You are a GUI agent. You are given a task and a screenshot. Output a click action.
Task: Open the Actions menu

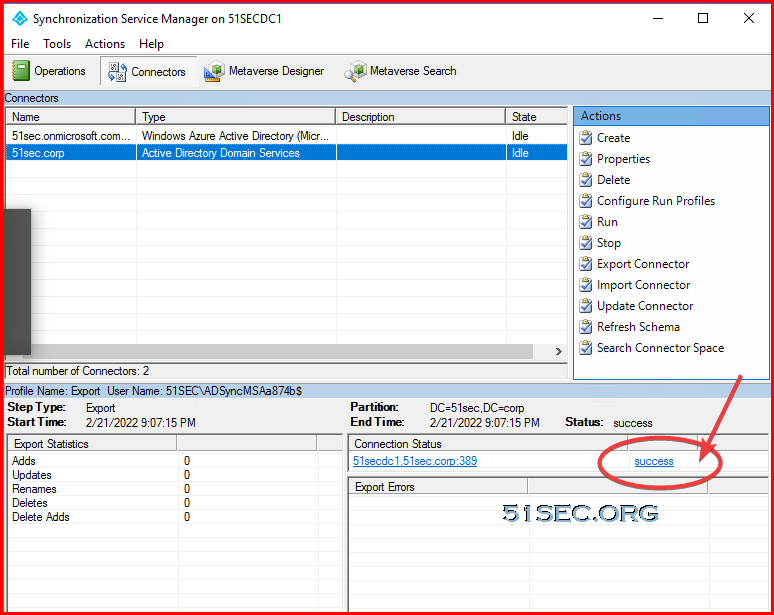[105, 44]
